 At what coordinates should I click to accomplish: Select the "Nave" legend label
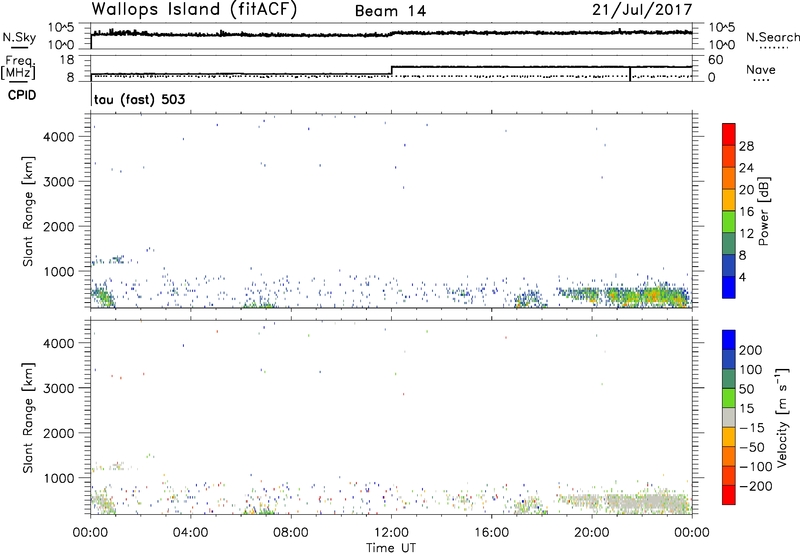761,69
